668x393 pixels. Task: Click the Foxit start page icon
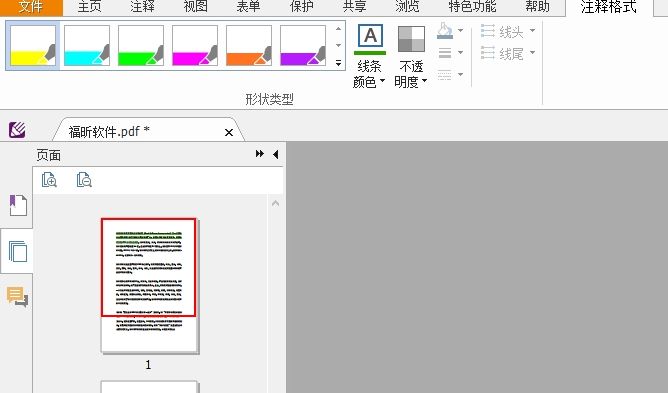17,130
